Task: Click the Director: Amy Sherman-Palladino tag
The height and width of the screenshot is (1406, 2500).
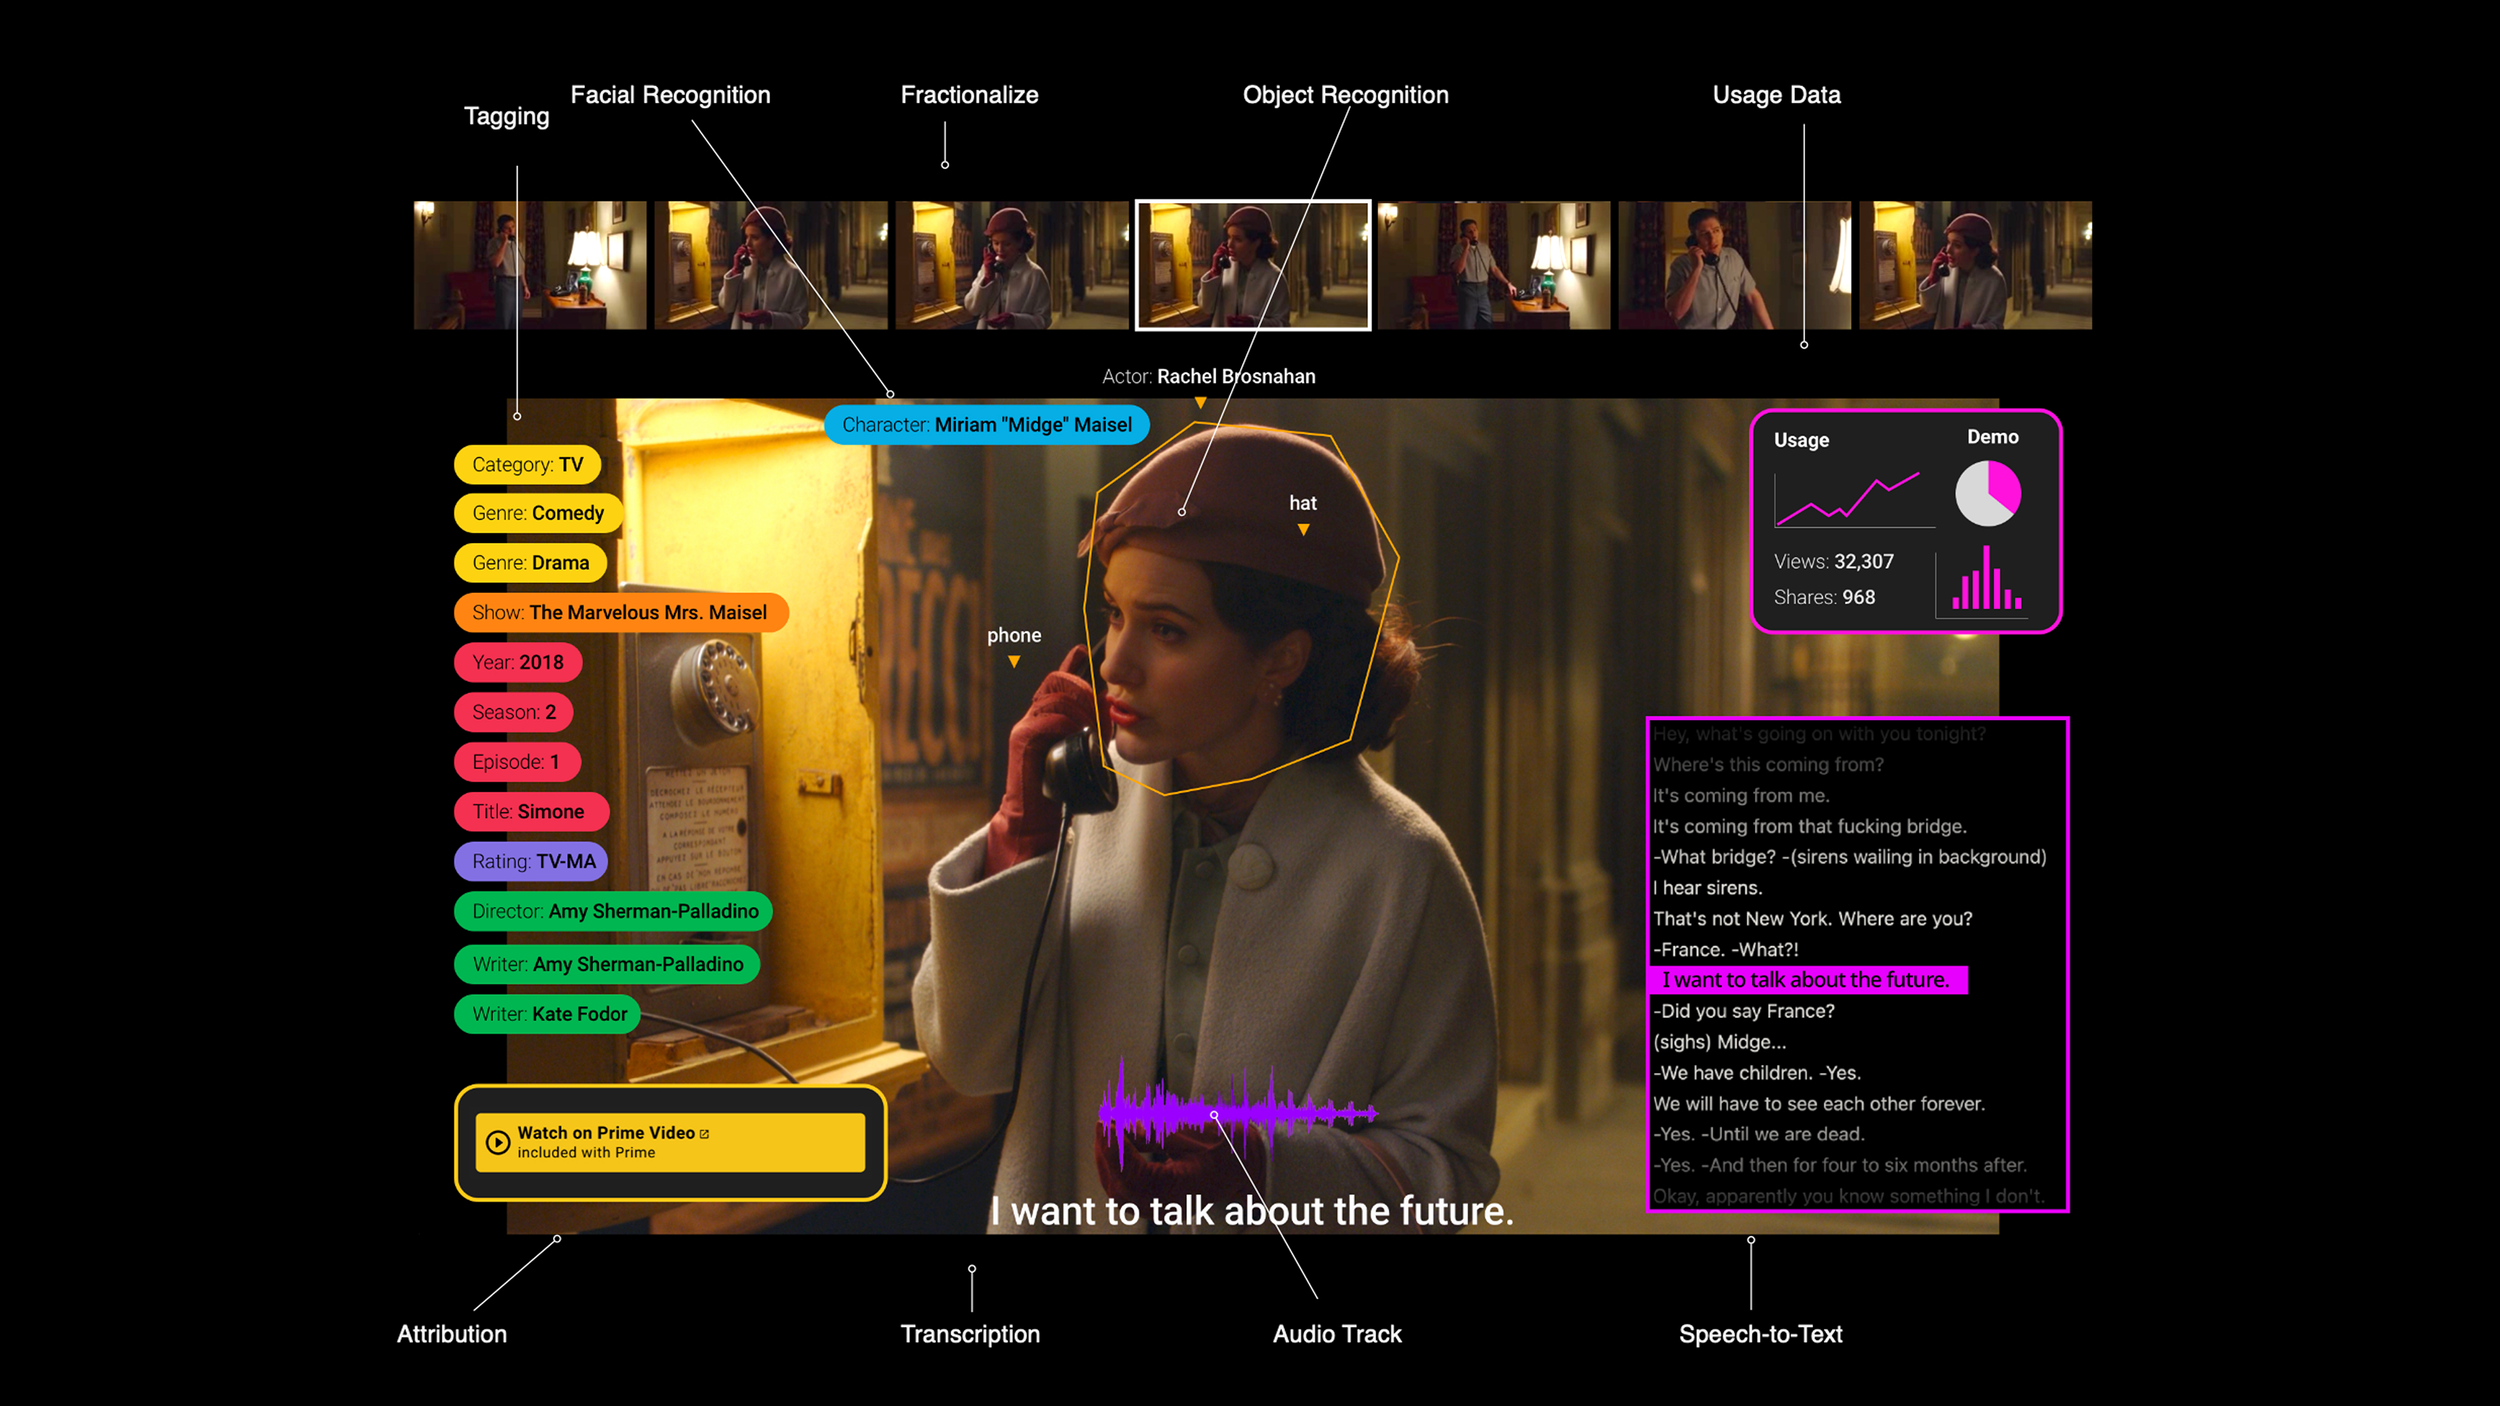Action: click(x=614, y=911)
